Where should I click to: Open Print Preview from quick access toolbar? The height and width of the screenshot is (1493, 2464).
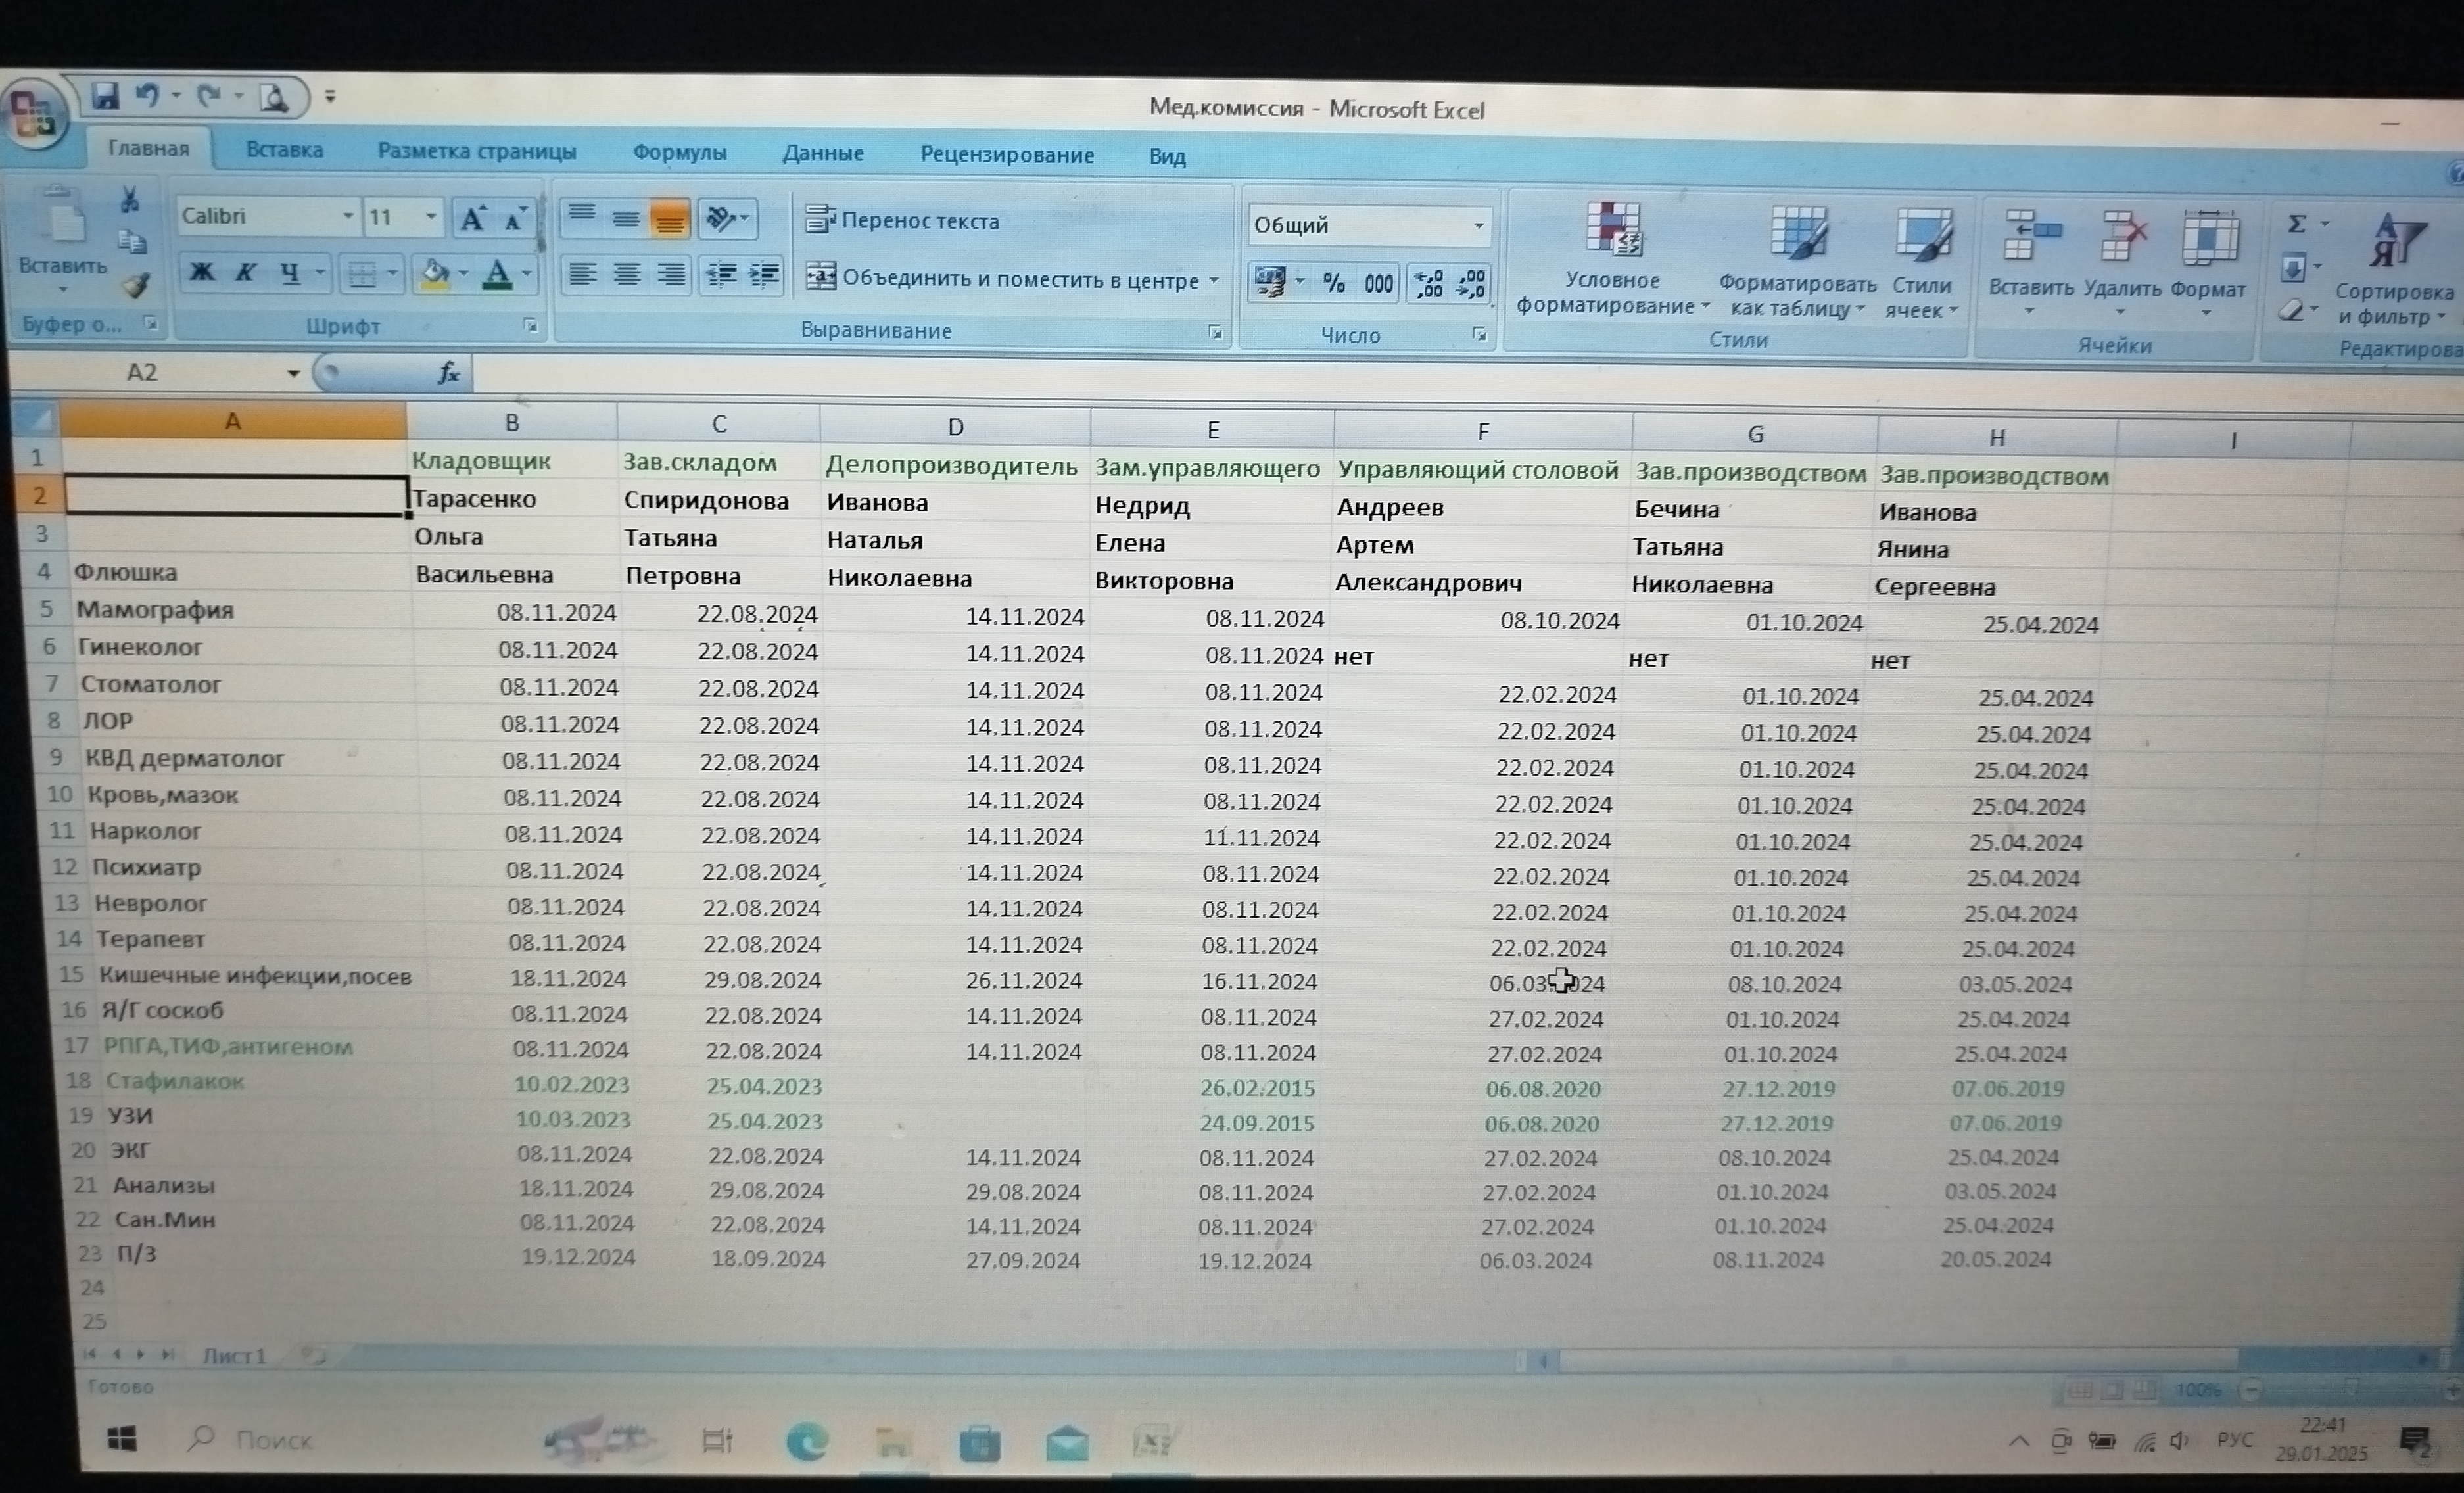pos(274,98)
